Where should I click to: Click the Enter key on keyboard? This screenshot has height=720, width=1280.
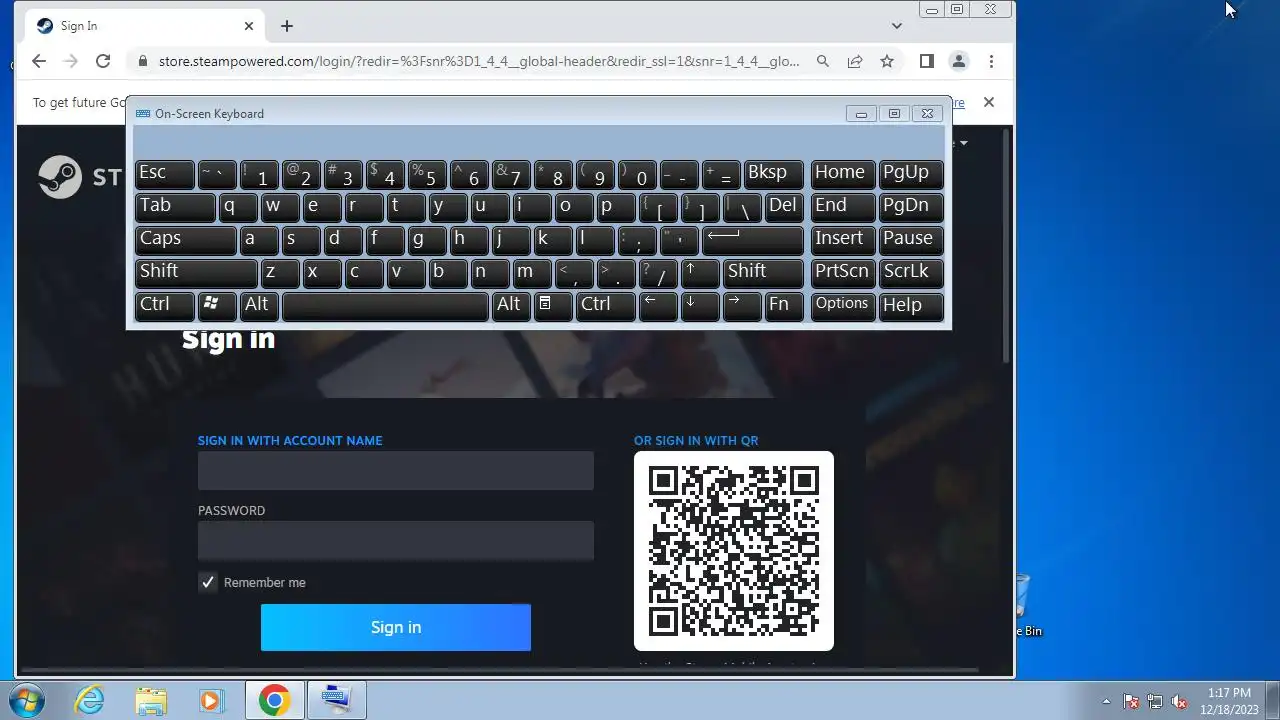[752, 239]
